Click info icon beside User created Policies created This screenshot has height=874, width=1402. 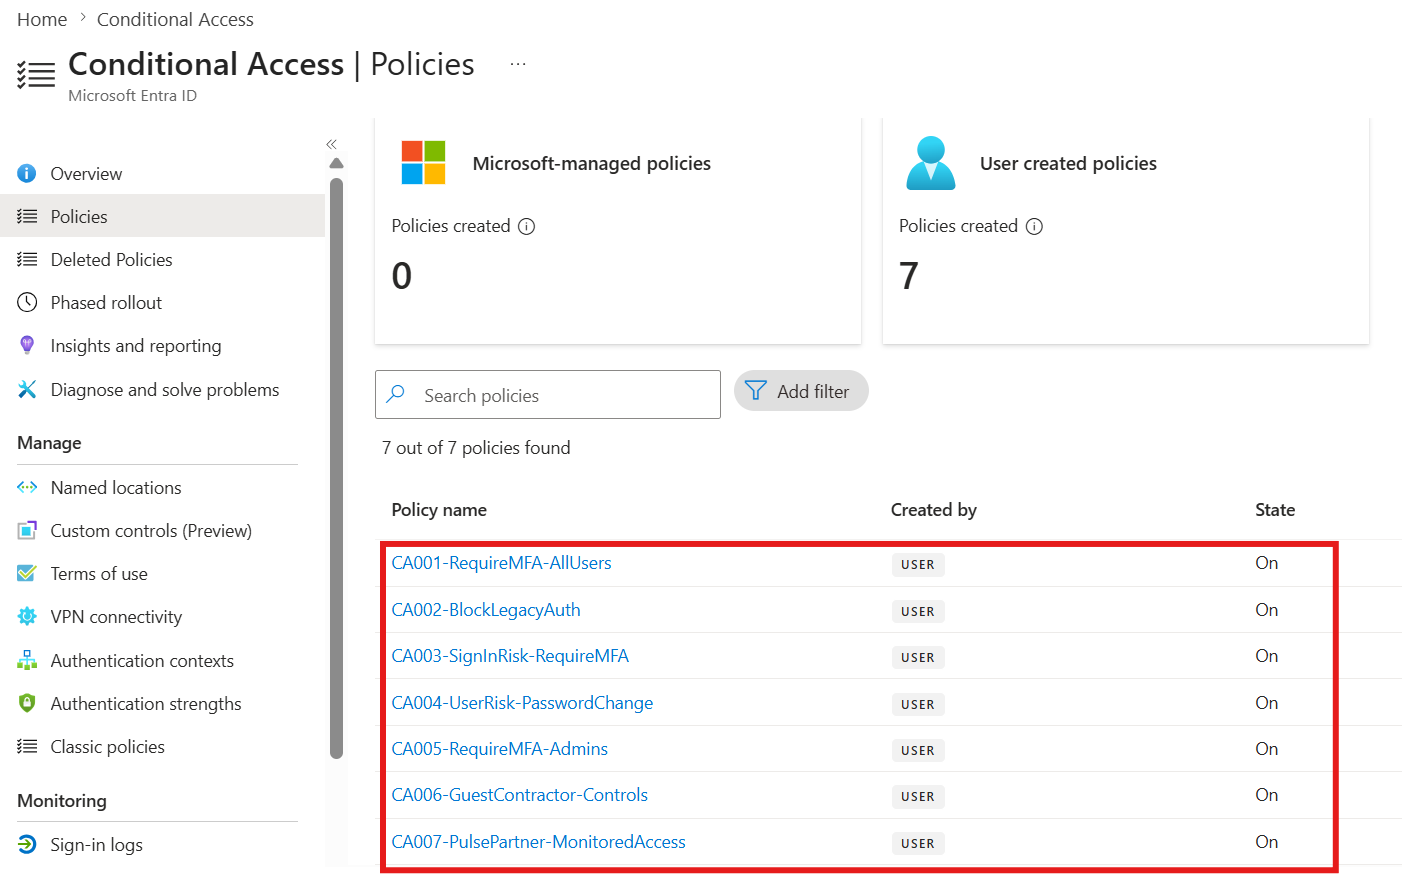coord(1034,226)
